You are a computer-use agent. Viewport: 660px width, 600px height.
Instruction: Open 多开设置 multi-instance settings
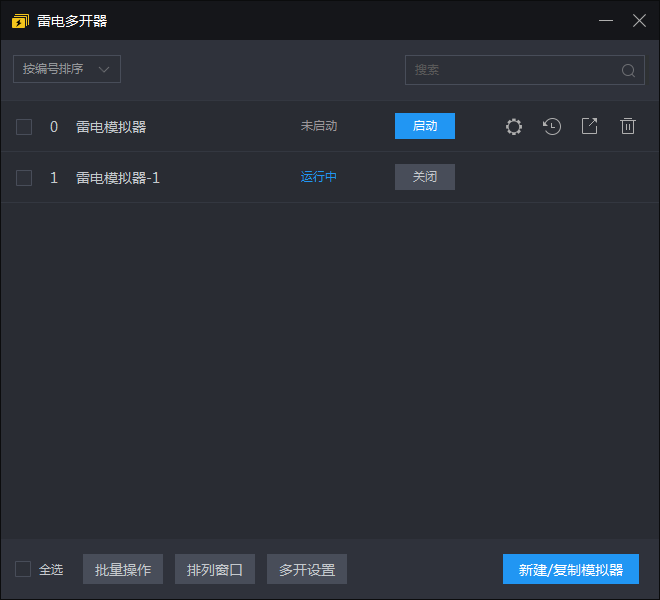tap(307, 570)
